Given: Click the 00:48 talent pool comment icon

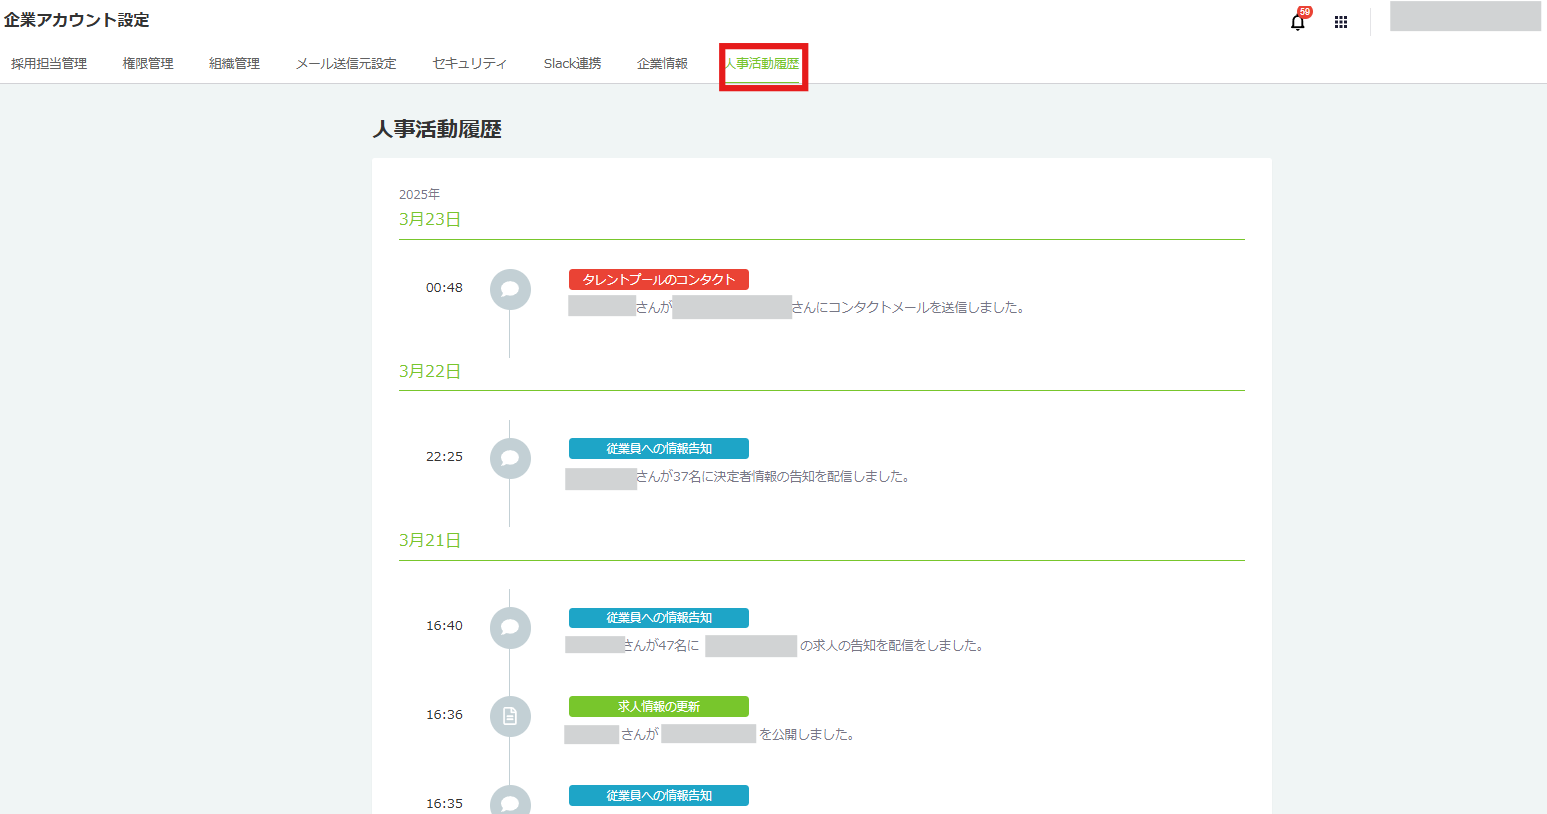Looking at the screenshot, I should tap(510, 289).
